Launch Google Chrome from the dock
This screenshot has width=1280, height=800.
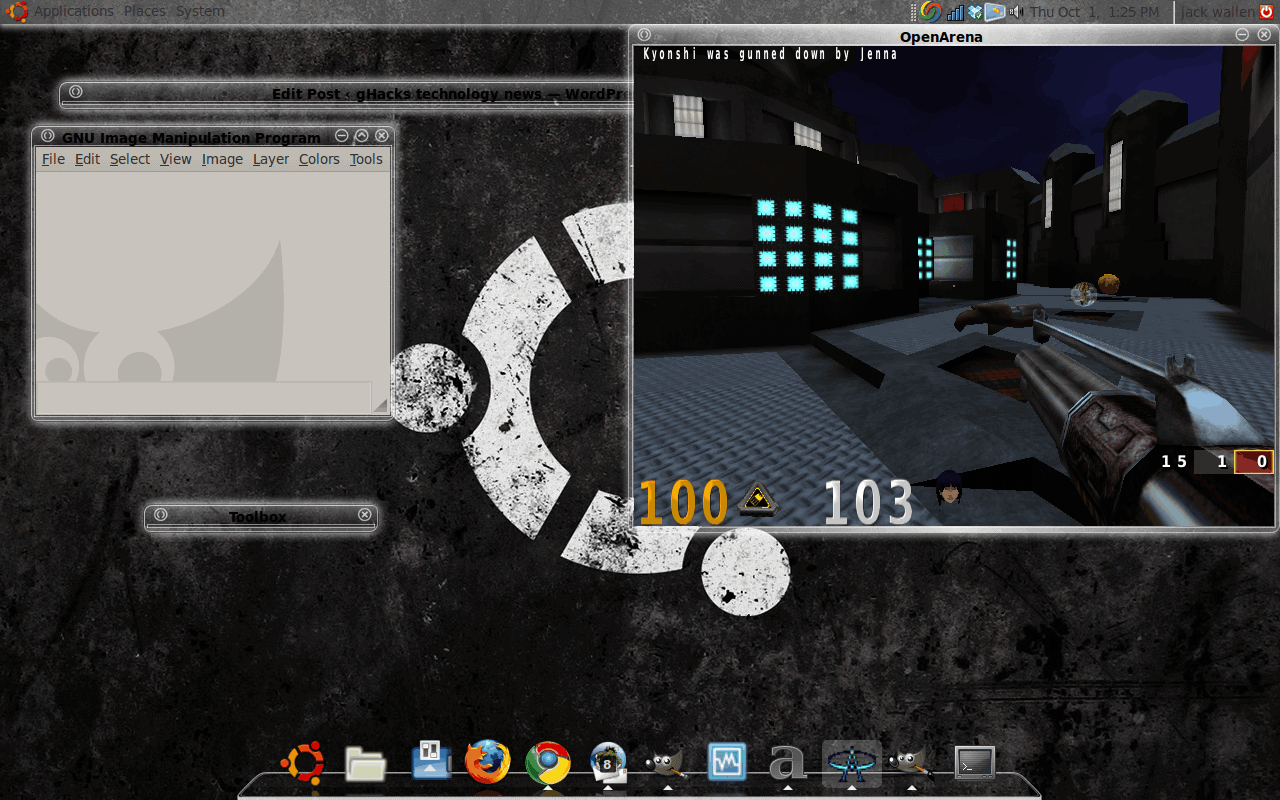click(x=548, y=763)
